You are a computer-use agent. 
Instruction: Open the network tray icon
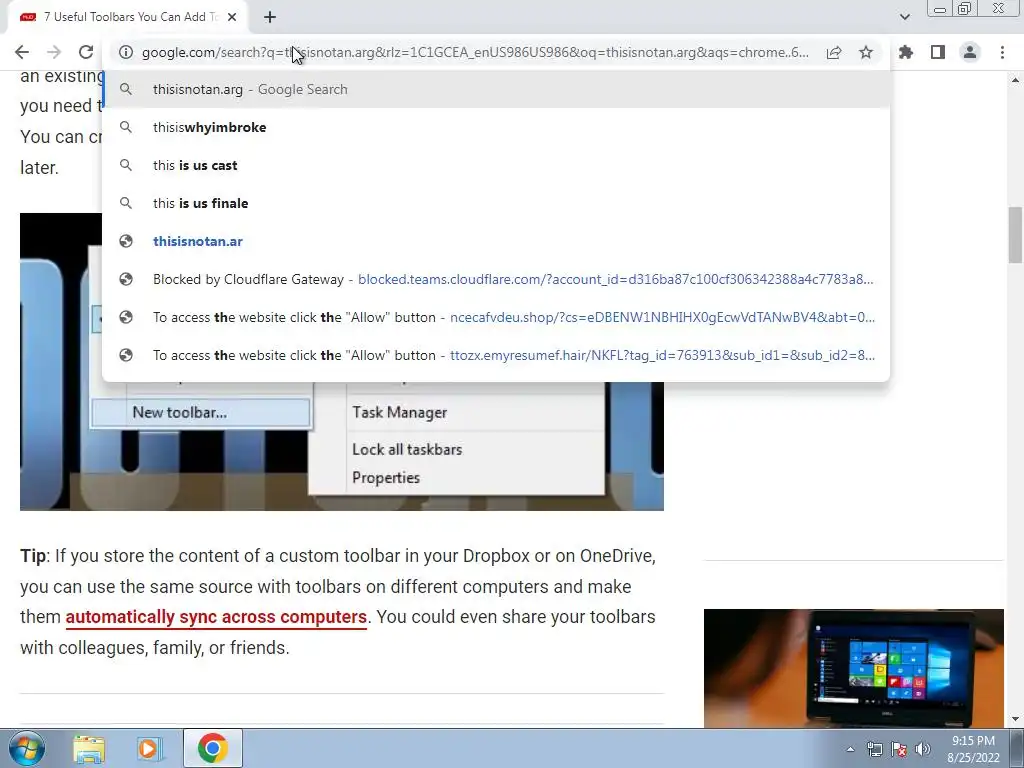pyautogui.click(x=874, y=749)
